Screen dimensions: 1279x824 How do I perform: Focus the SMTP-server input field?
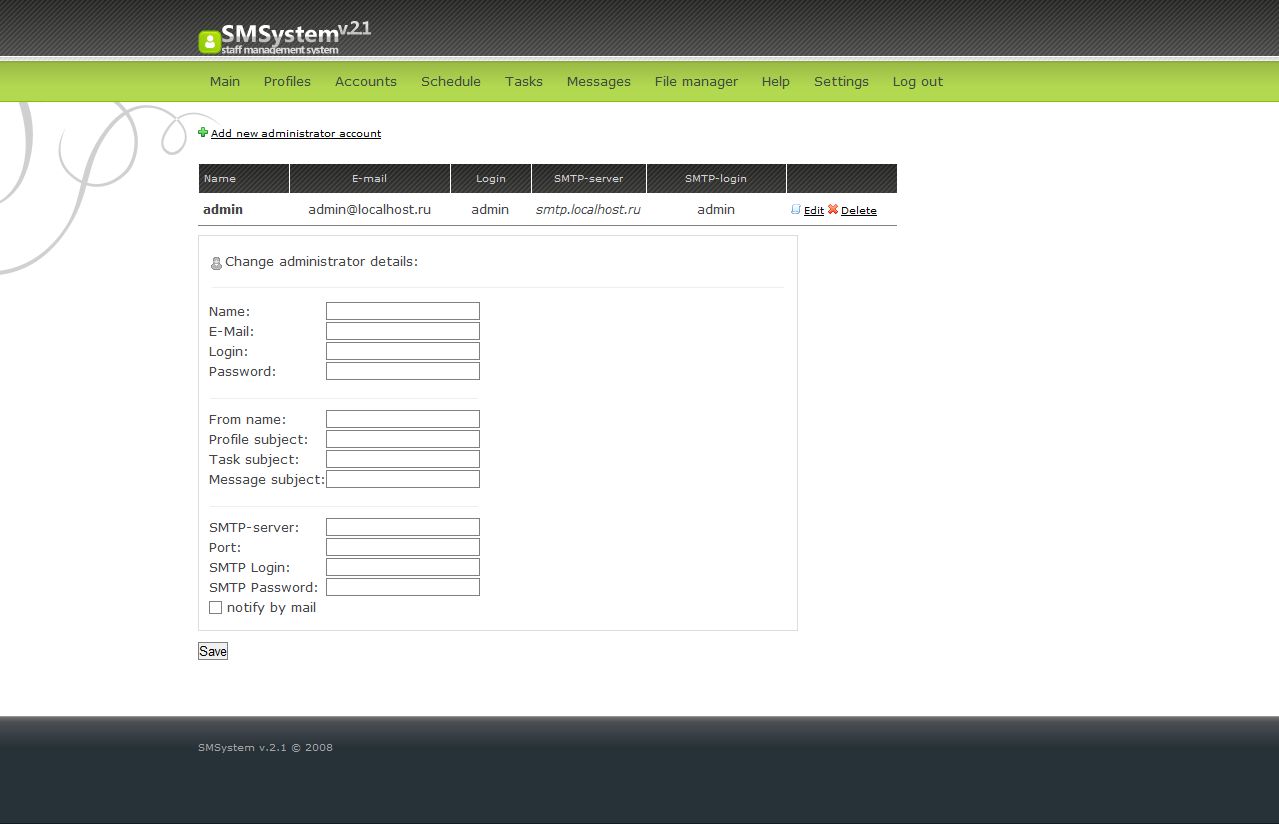click(x=403, y=527)
